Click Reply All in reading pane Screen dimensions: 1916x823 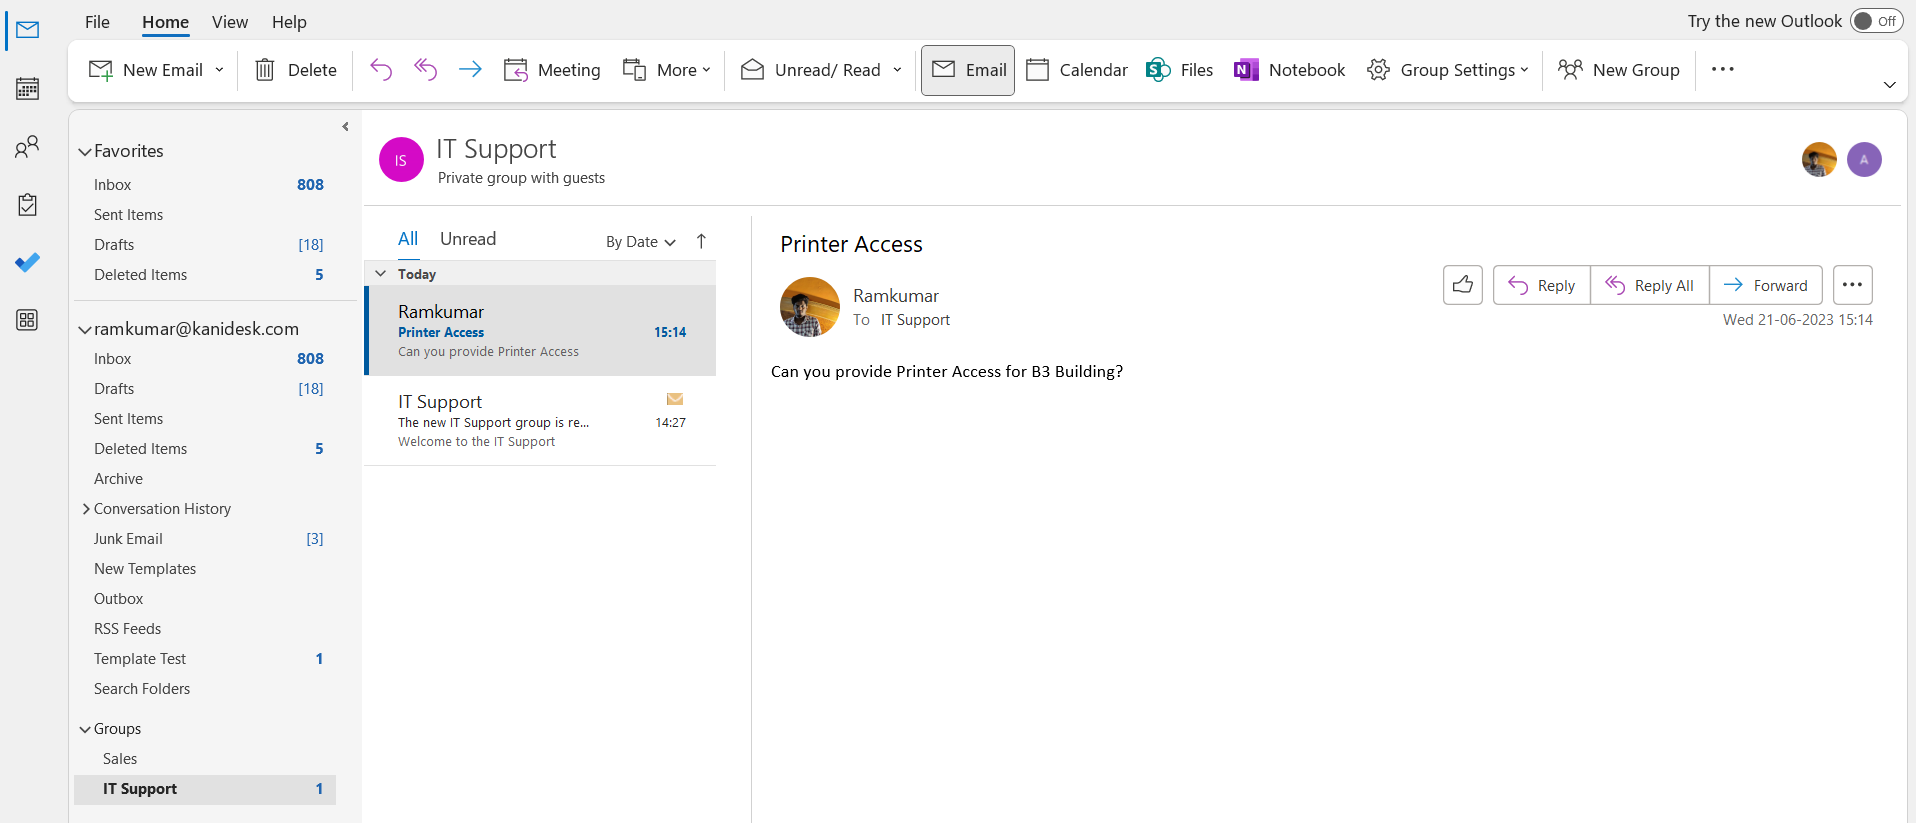pos(1650,285)
